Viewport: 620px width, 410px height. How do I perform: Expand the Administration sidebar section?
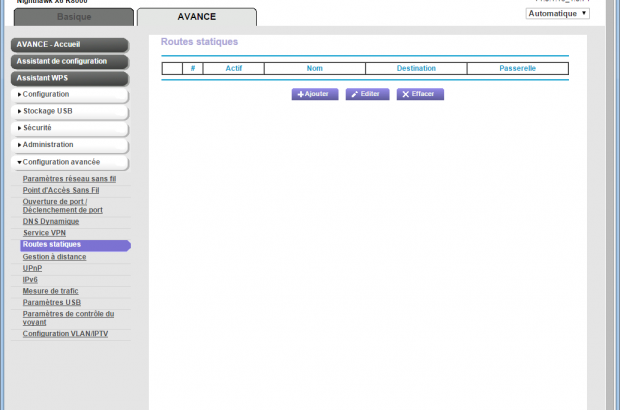70,145
